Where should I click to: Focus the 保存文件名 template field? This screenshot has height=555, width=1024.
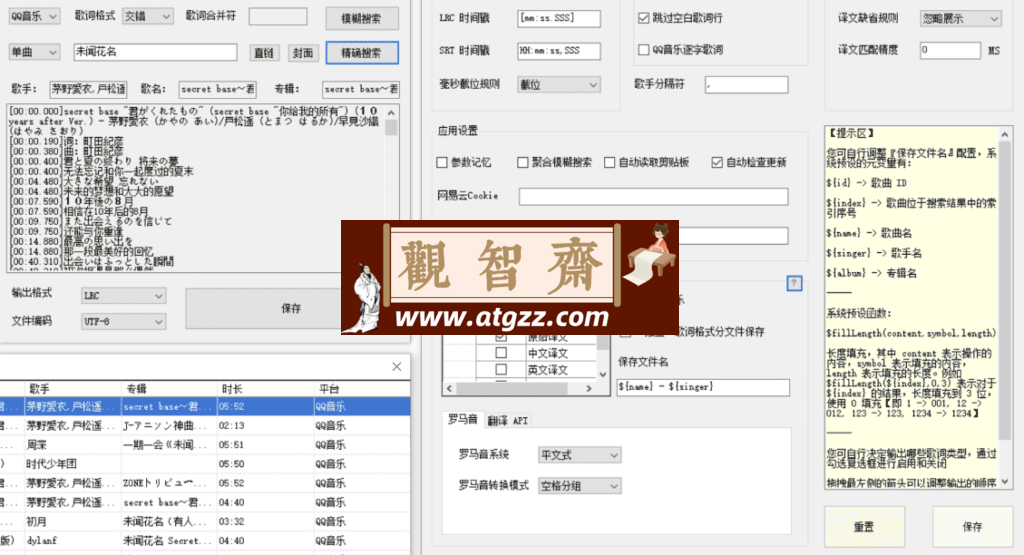tap(703, 387)
